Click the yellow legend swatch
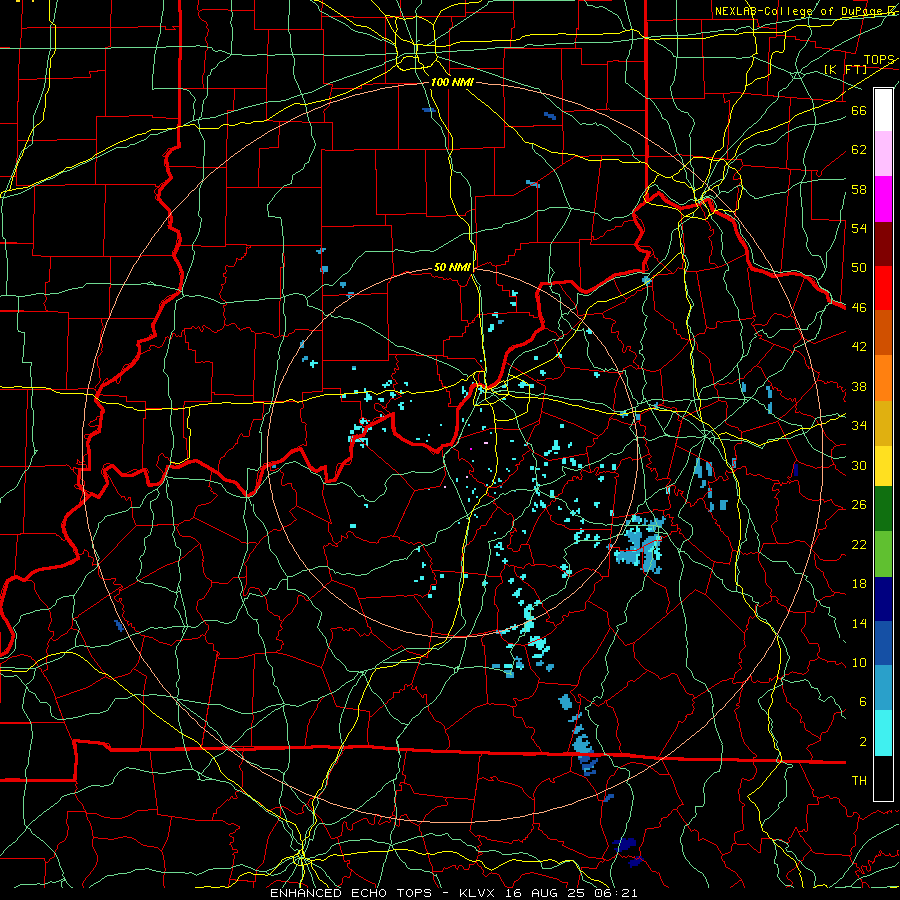This screenshot has height=900, width=900. [x=883, y=465]
